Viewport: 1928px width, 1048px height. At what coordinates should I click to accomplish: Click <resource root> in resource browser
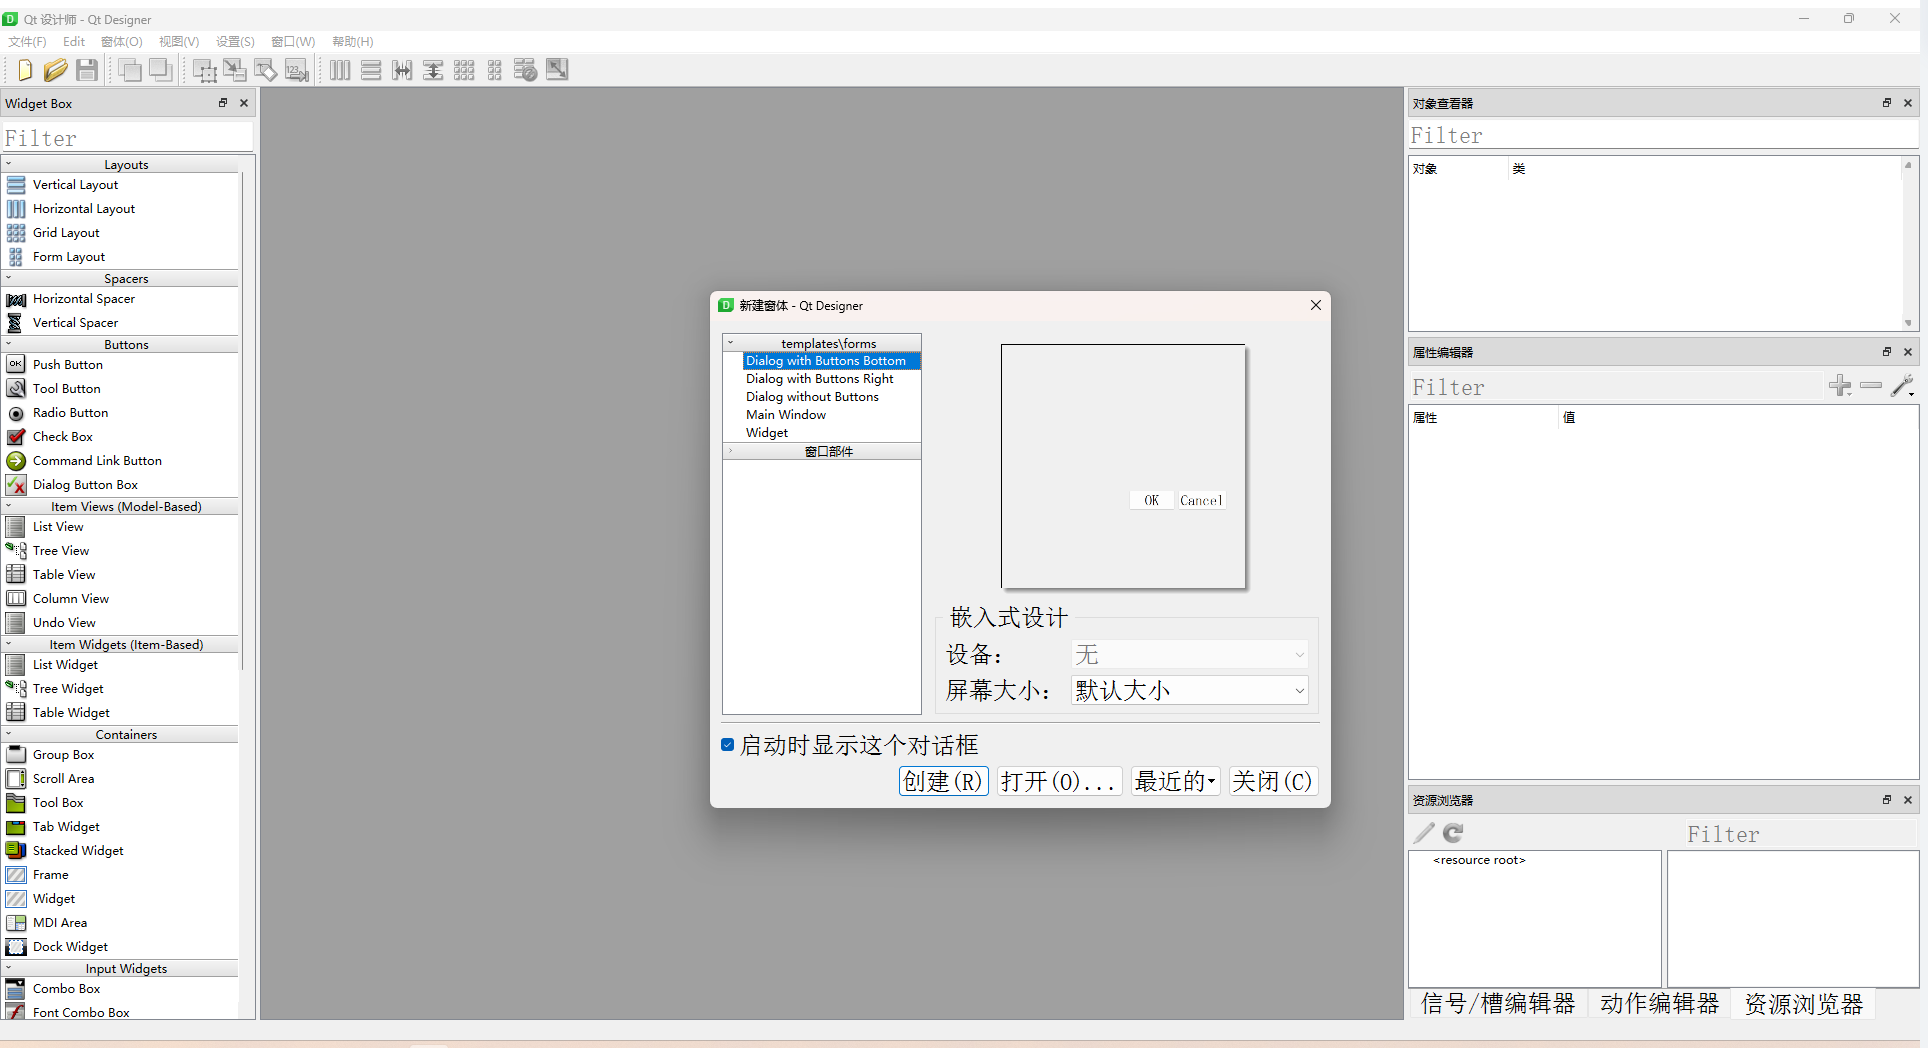(1479, 860)
